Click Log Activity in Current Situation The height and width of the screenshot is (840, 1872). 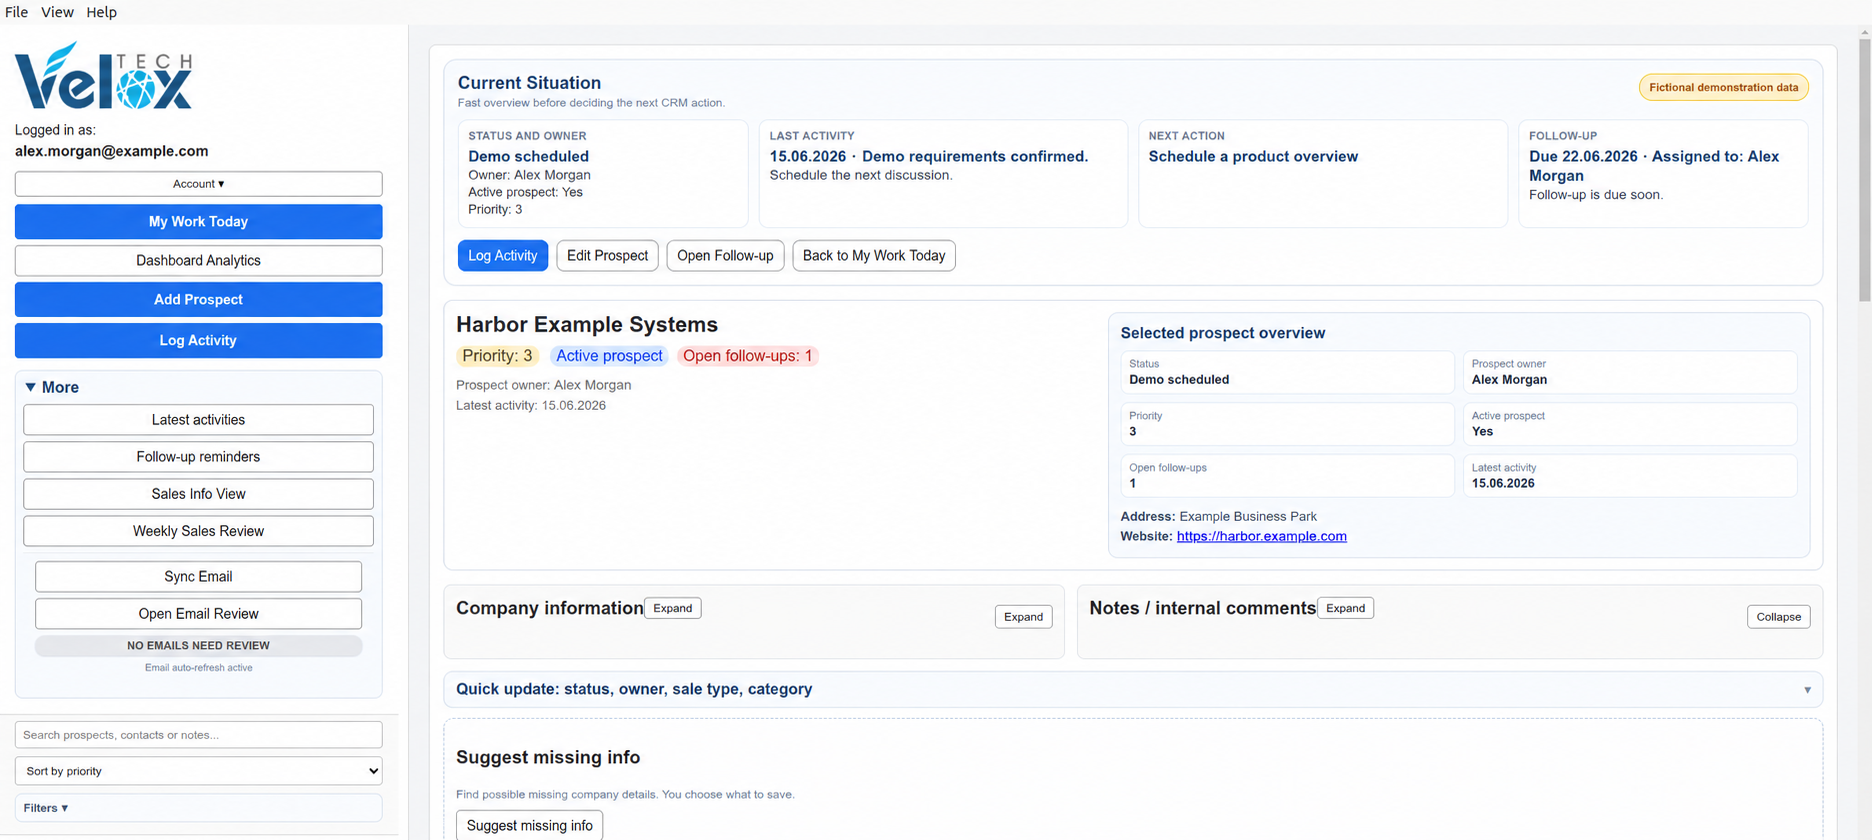[503, 256]
